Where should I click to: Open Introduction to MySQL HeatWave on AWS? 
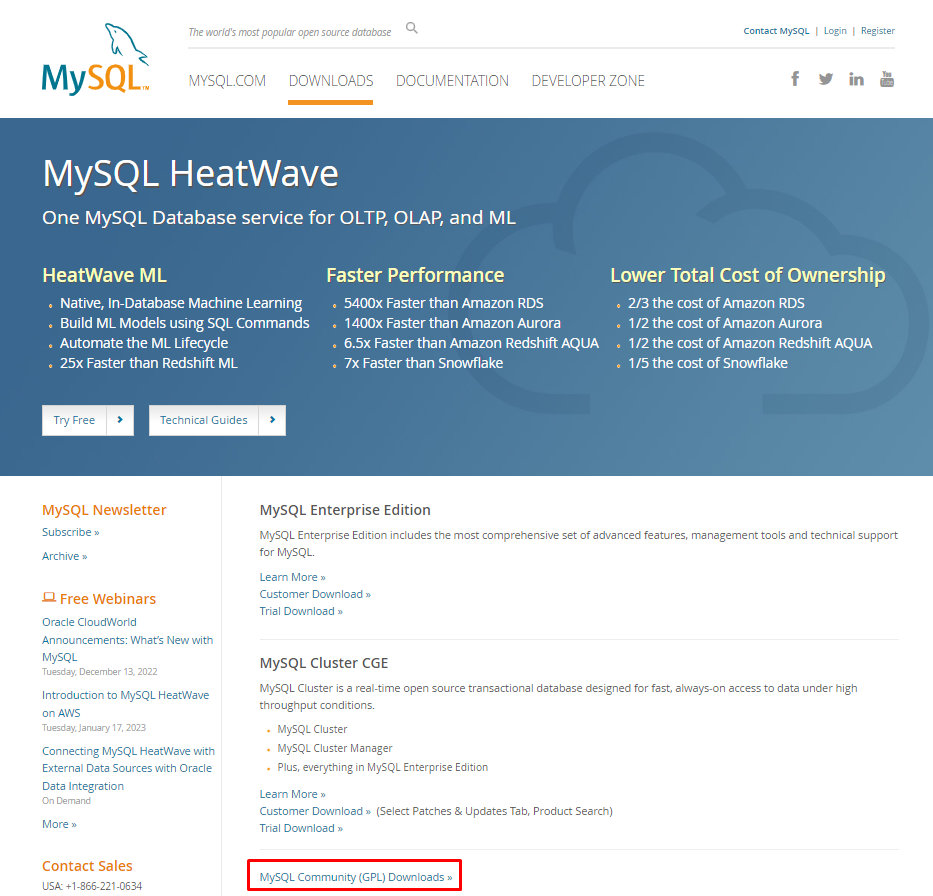coord(126,704)
